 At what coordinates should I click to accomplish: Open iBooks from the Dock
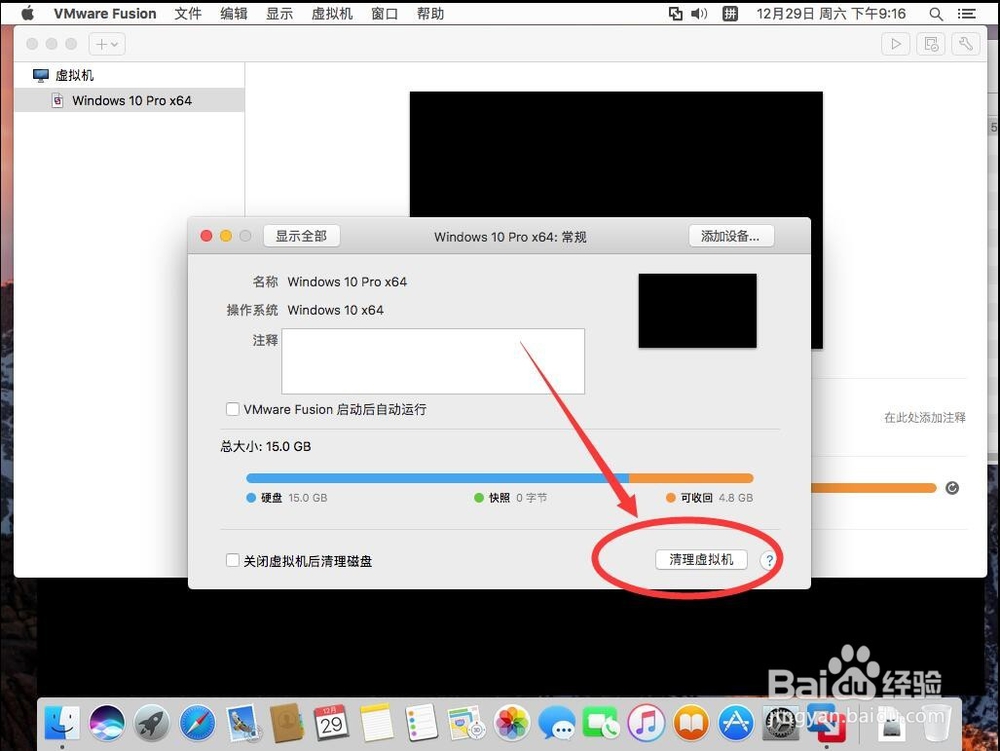click(x=691, y=723)
